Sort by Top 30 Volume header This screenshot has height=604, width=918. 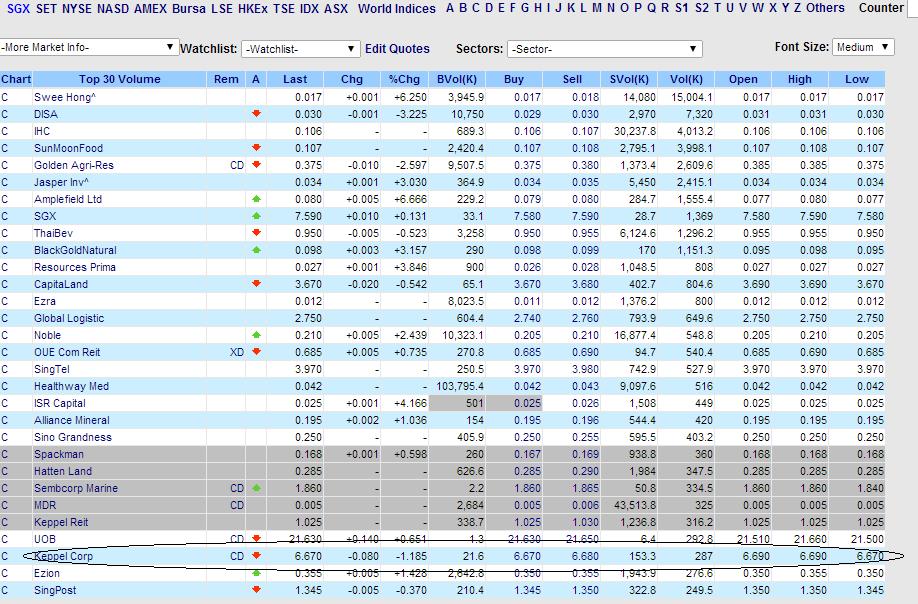119,79
